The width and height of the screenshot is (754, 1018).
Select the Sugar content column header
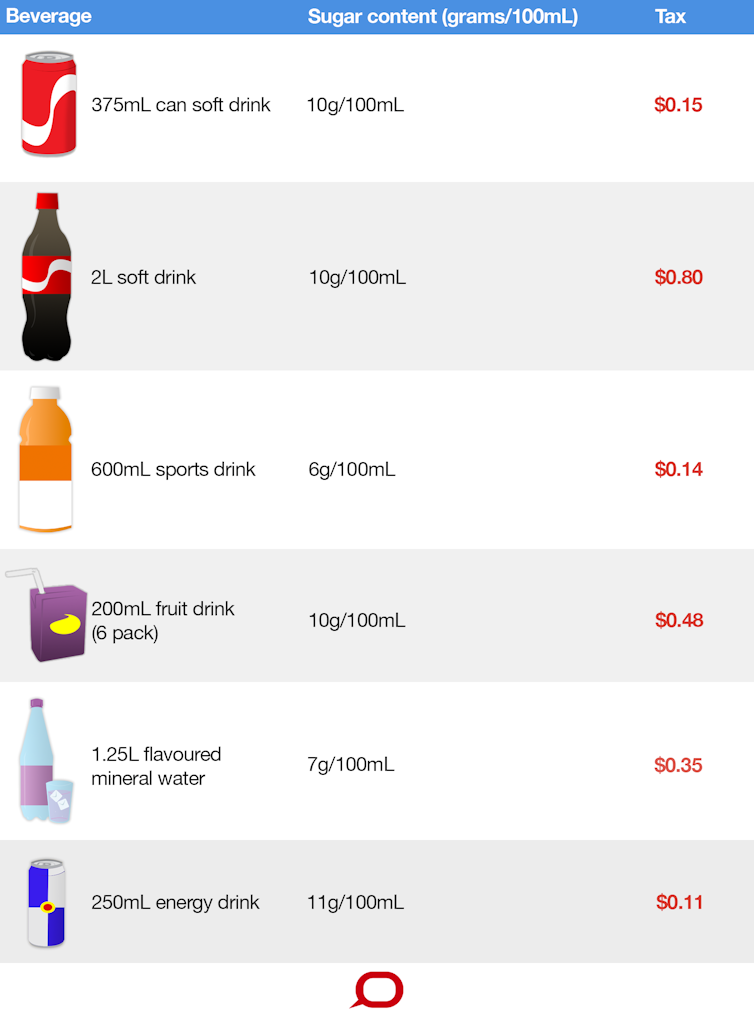442,16
